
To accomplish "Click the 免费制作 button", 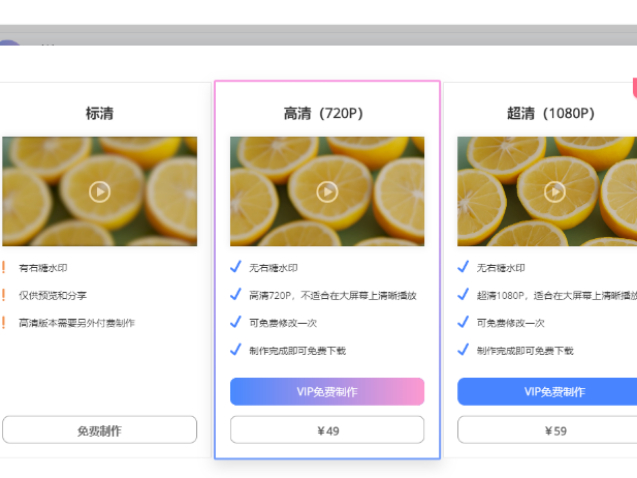I will [100, 430].
